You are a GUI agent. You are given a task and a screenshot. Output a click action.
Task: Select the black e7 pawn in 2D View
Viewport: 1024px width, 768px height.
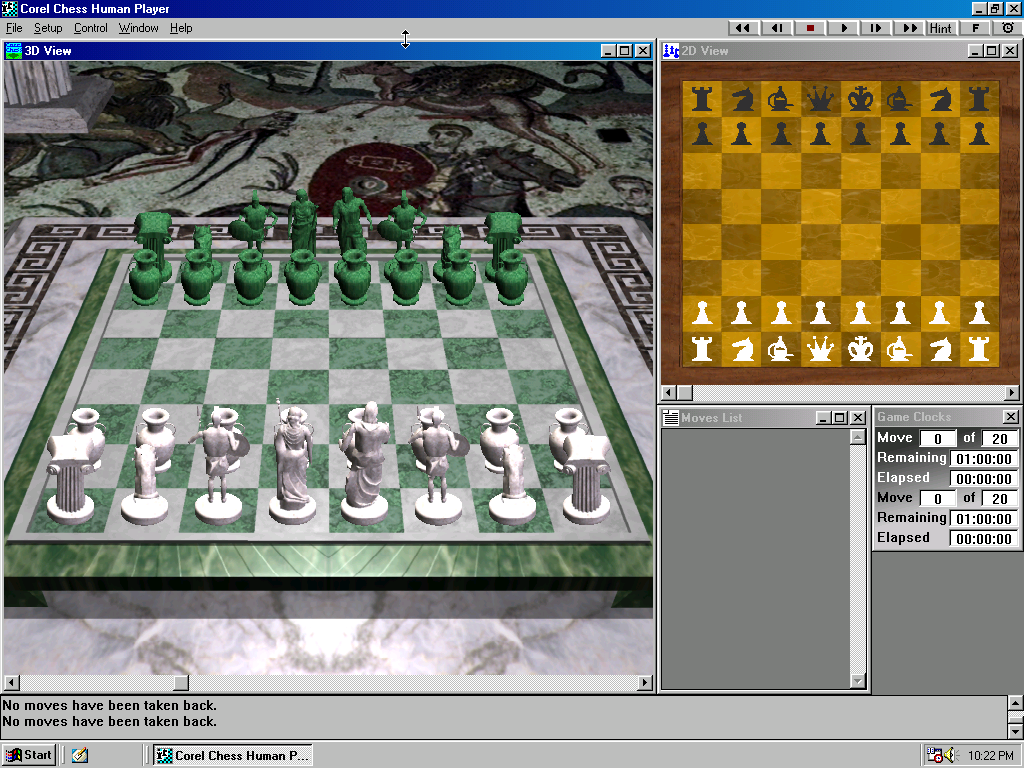[860, 135]
